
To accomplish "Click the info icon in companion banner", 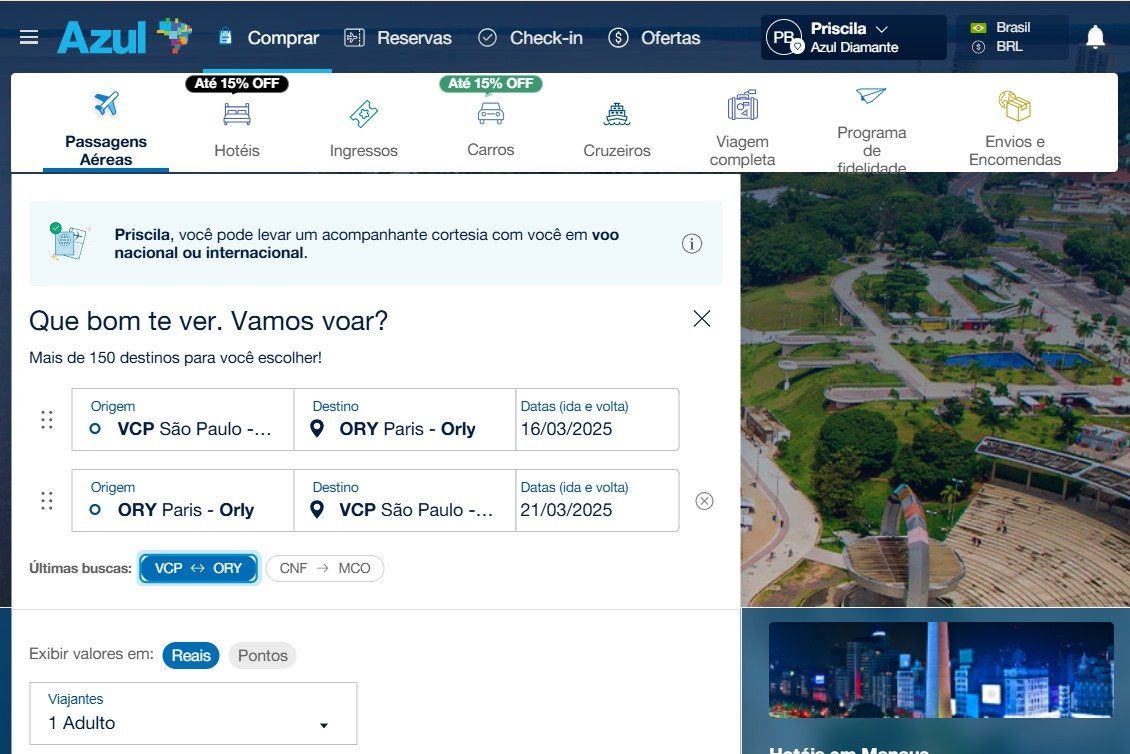I will point(692,244).
